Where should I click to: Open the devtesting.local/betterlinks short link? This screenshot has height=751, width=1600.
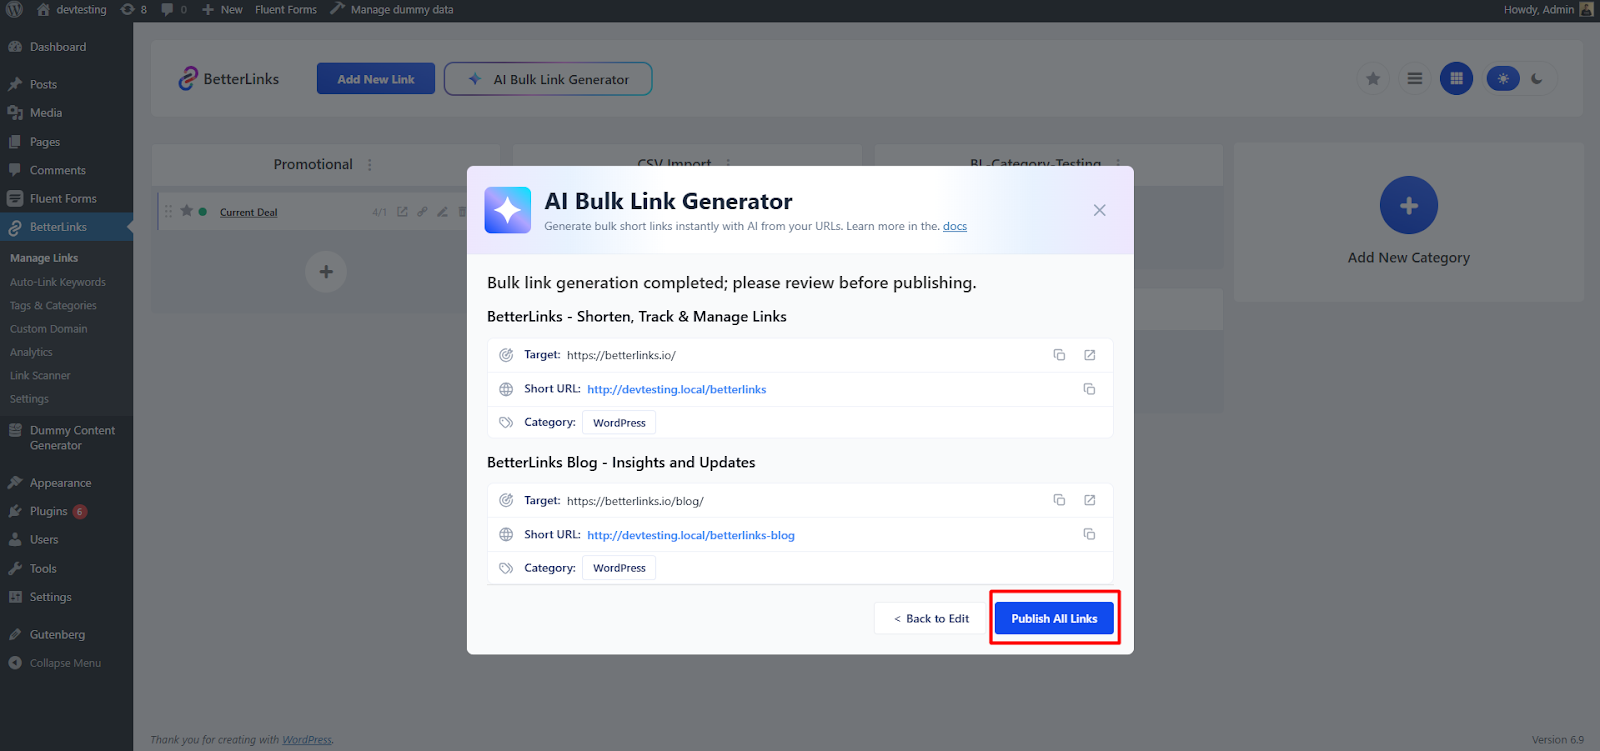click(x=676, y=389)
